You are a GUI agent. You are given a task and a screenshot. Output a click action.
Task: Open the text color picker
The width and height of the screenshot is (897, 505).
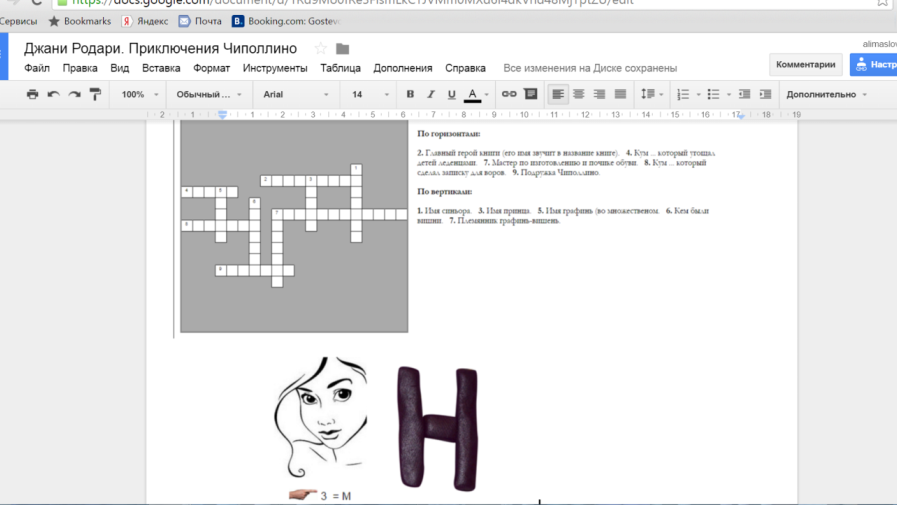(474, 94)
